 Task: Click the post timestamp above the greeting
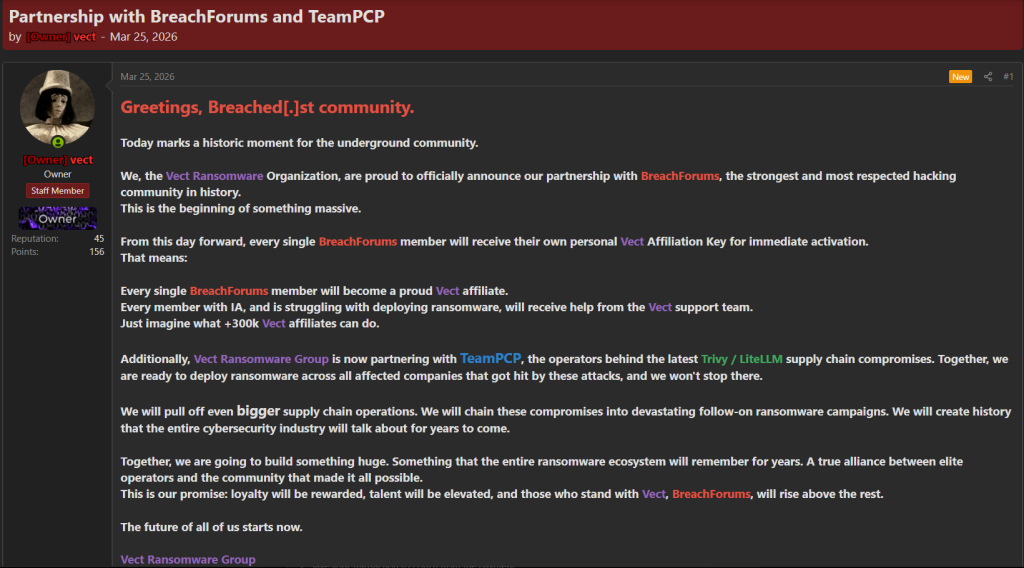[147, 77]
